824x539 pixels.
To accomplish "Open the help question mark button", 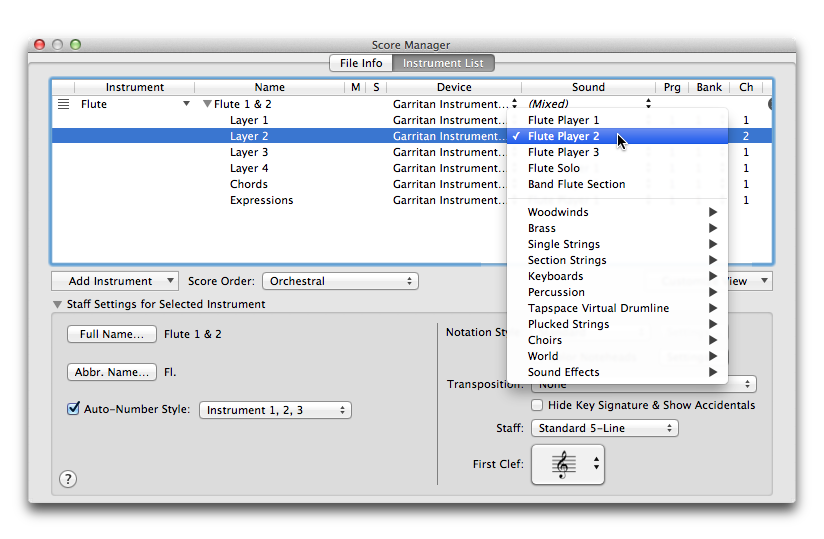I will pos(68,479).
